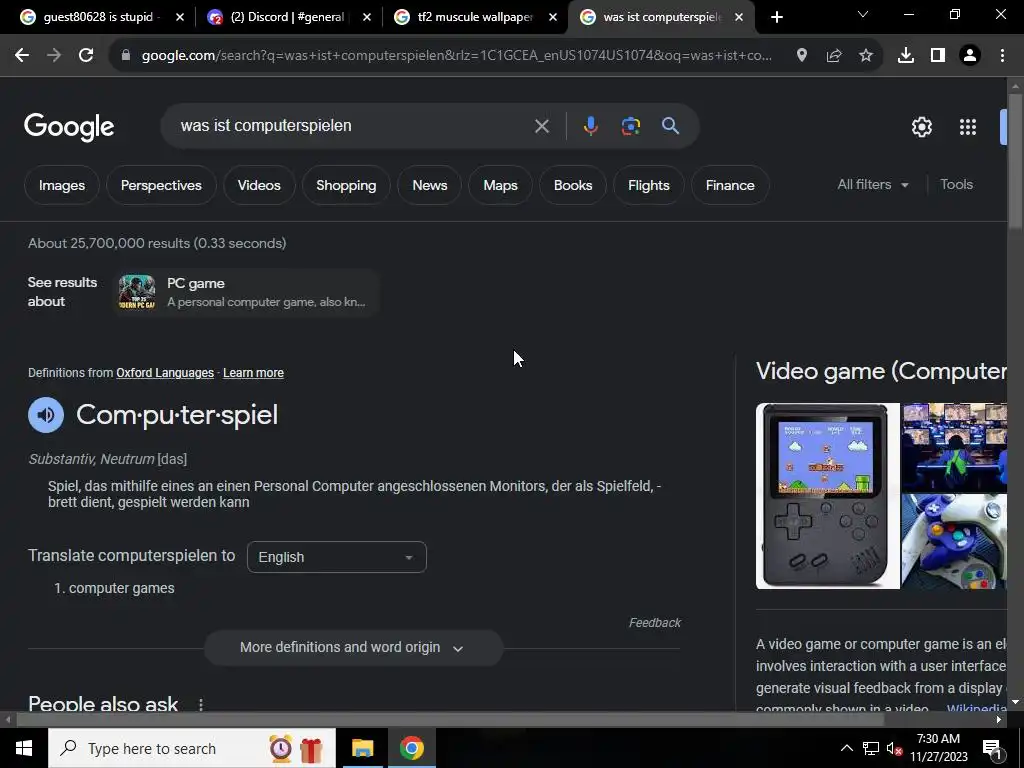The width and height of the screenshot is (1024, 768).
Task: Share this page icon
Action: 833,56
